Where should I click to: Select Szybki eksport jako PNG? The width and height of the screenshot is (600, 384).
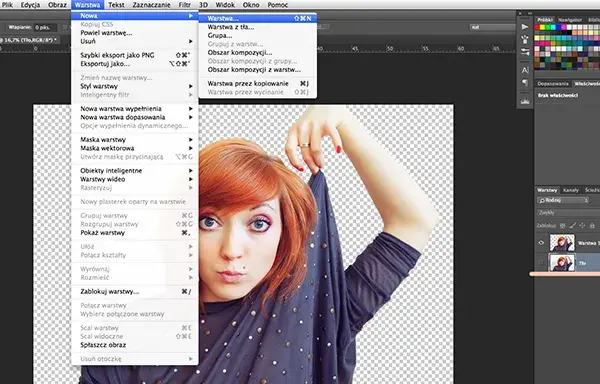pos(134,55)
